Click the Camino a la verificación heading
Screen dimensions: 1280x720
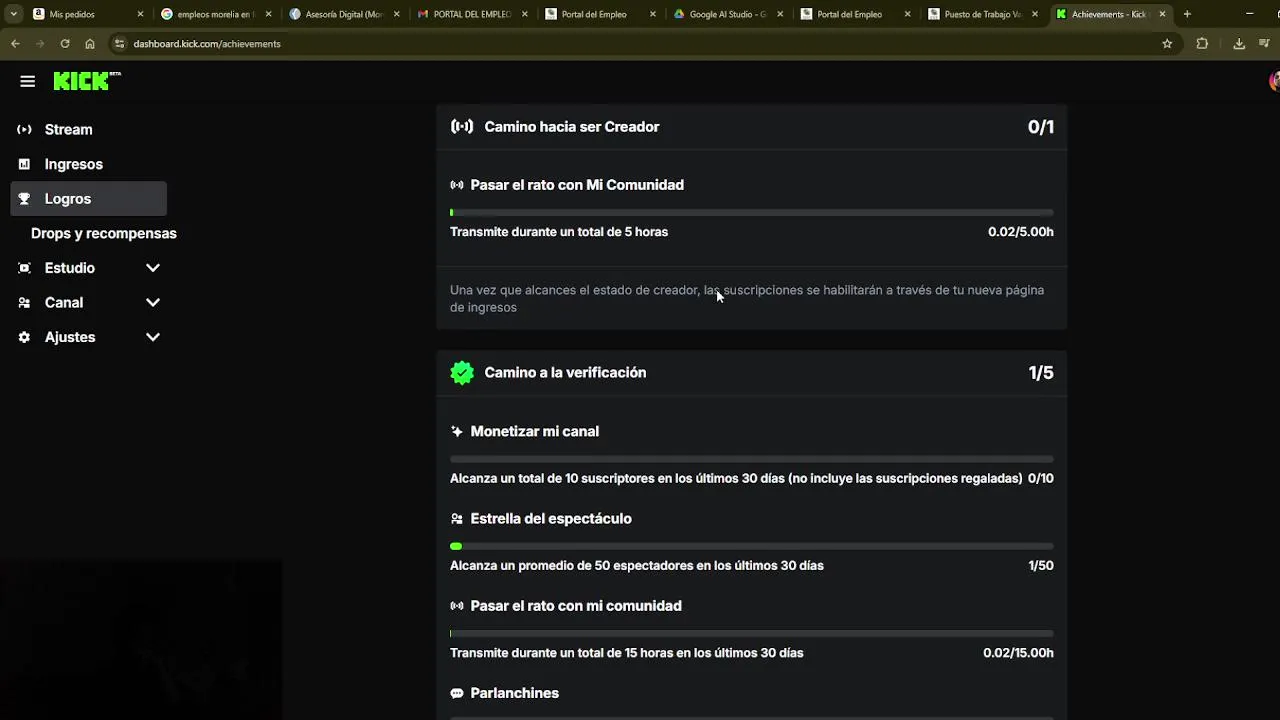[565, 372]
